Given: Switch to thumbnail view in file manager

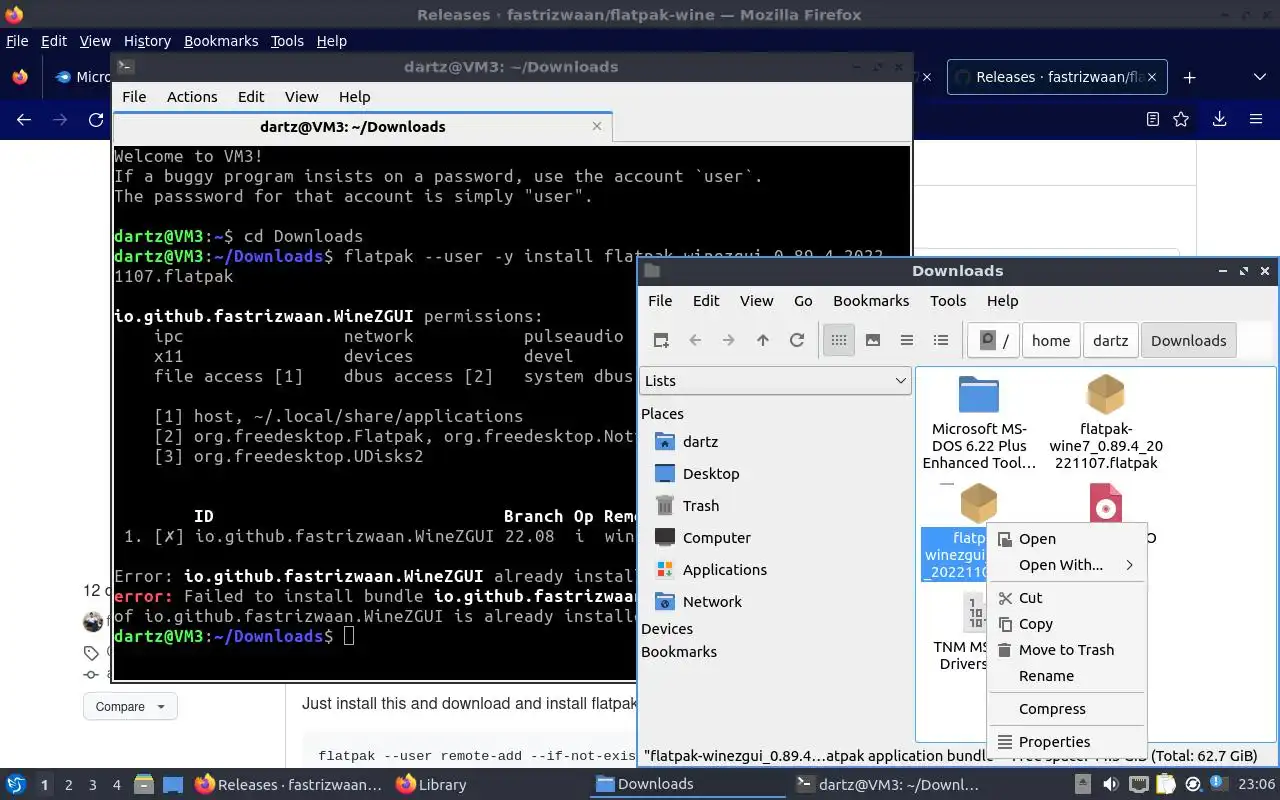Looking at the screenshot, I should [873, 340].
